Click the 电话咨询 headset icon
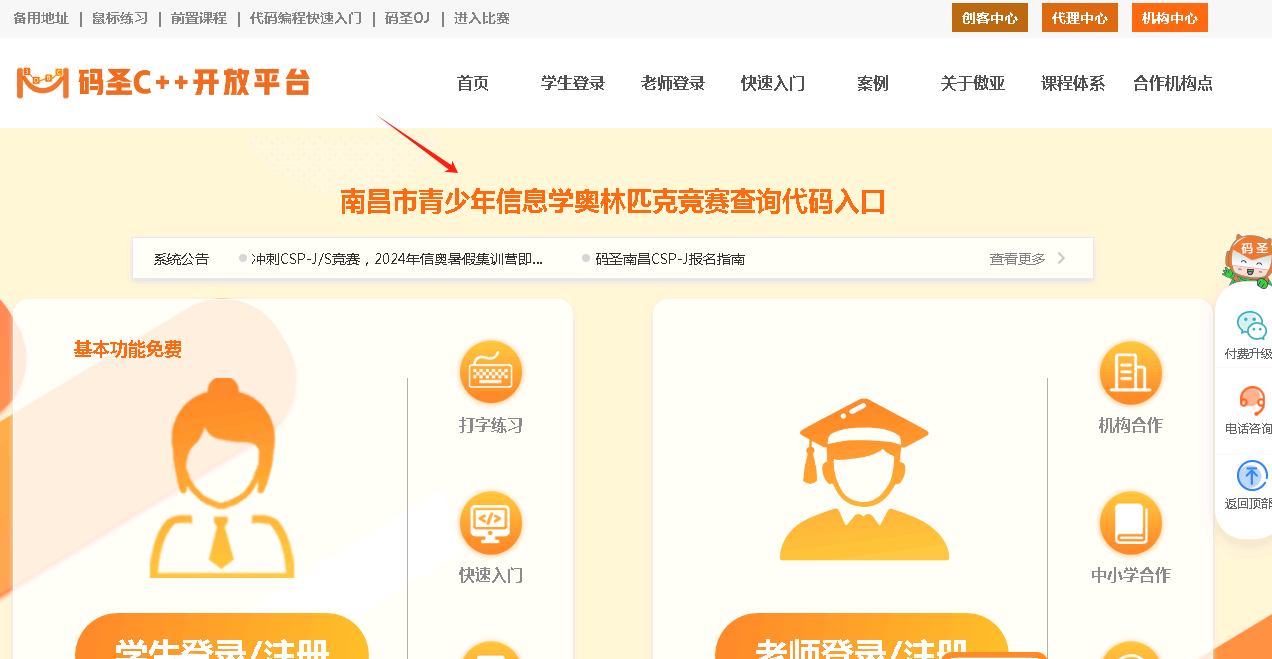Viewport: 1272px width, 659px height. 1250,401
